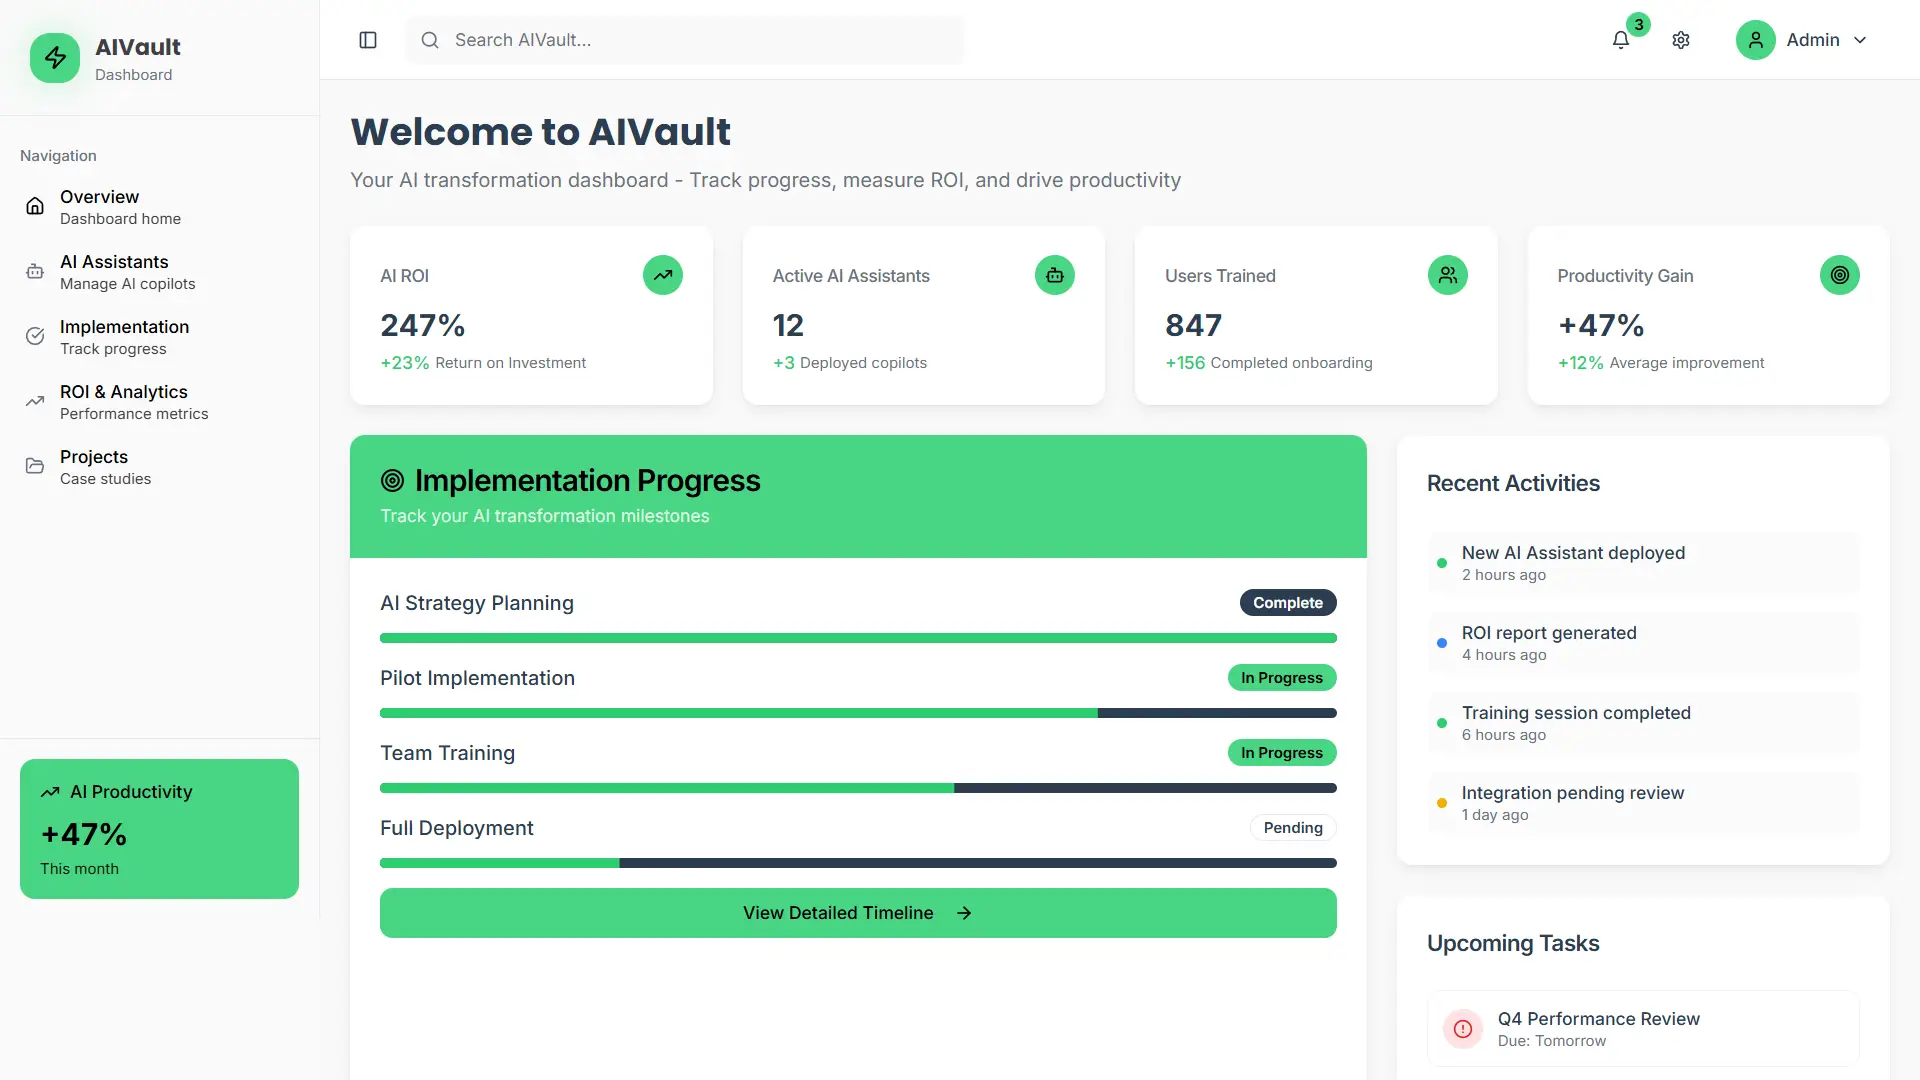The height and width of the screenshot is (1080, 1920).
Task: Click the arrow icon in View Detailed Timeline
Action: coord(964,913)
